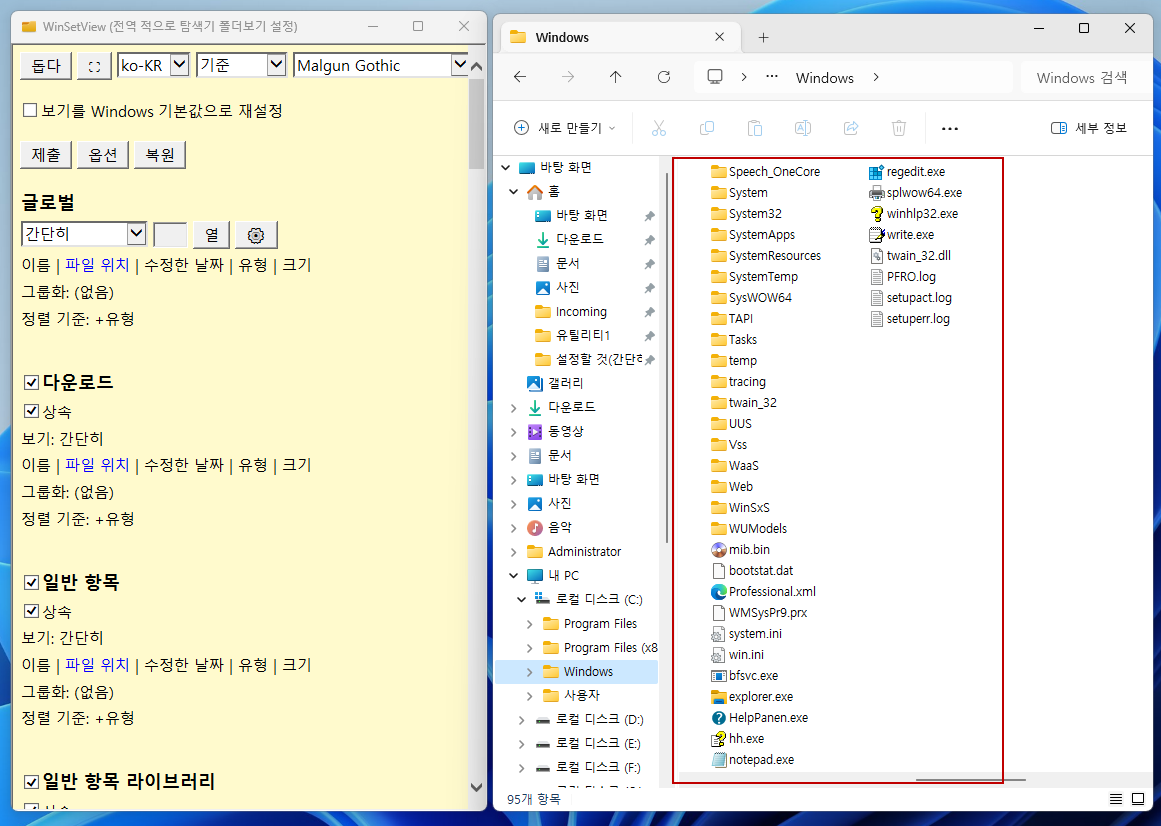Image resolution: width=1161 pixels, height=826 pixels.
Task: Click the Explorer up-arrow navigation icon
Action: (x=615, y=77)
